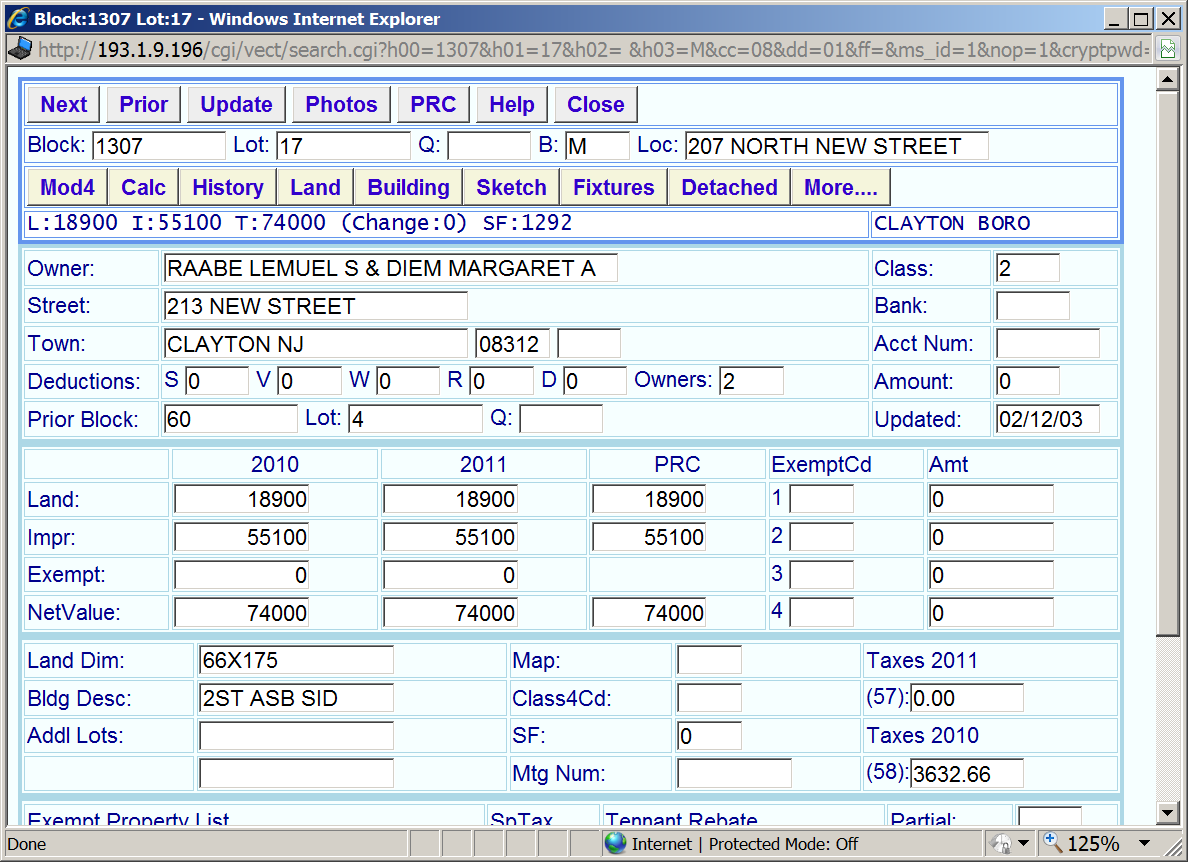The width and height of the screenshot is (1188, 862).
Task: Click the Next record button
Action: (64, 105)
